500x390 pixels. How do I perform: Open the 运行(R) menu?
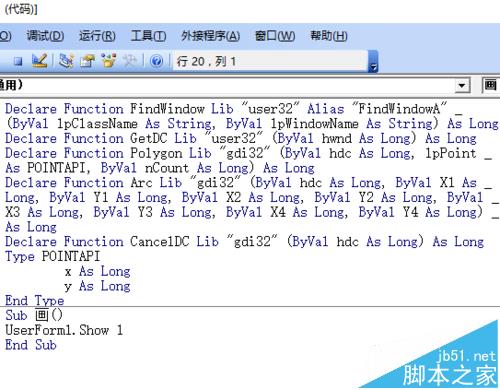[97, 36]
